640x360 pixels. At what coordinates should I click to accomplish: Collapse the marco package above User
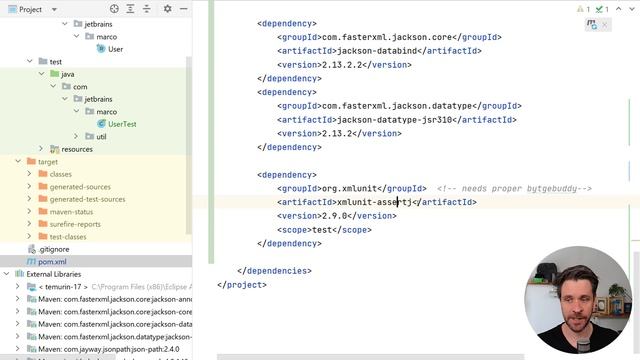[76, 36]
